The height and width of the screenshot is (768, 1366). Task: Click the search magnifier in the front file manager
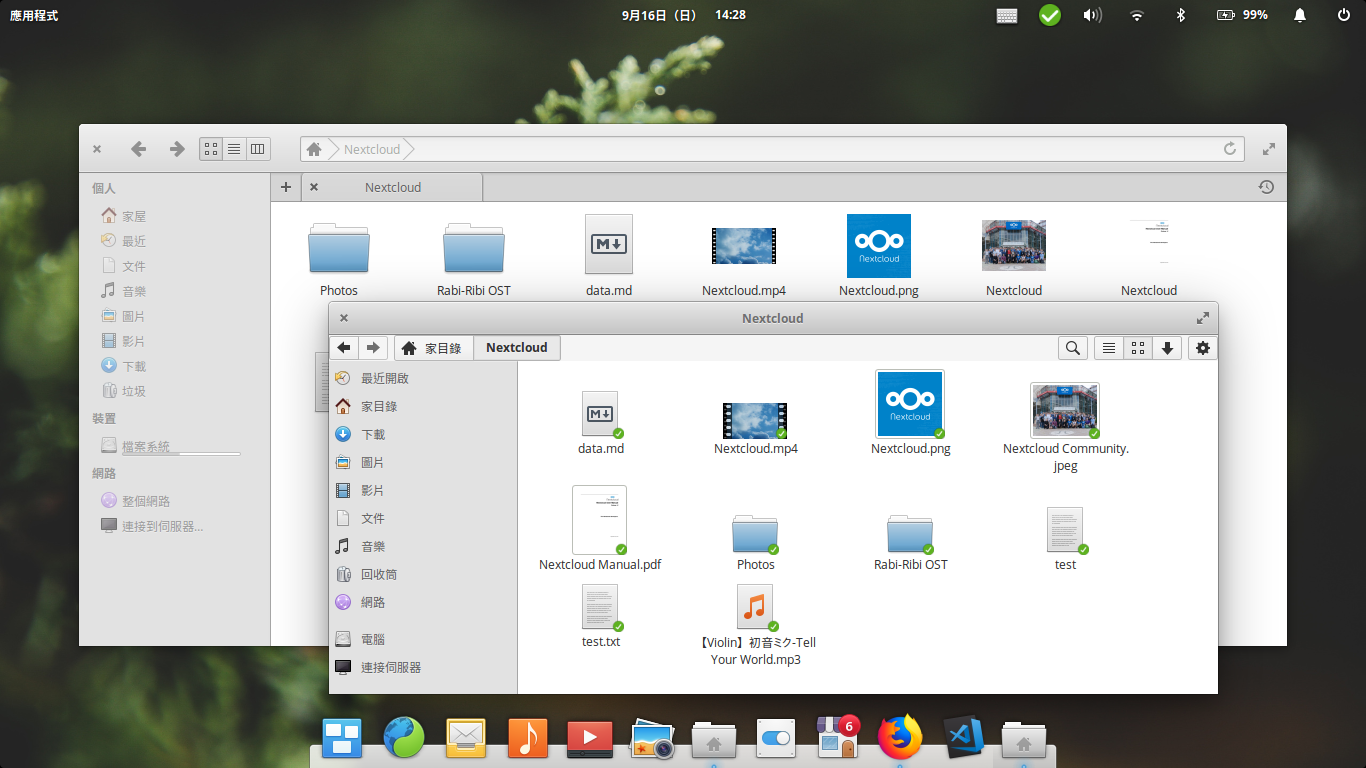[1073, 348]
